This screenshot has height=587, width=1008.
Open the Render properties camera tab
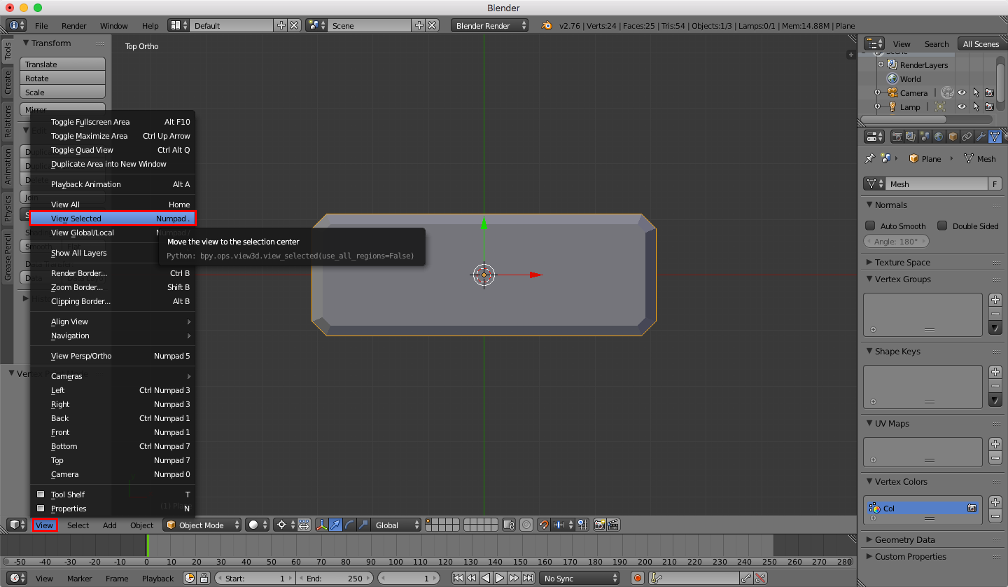coord(897,137)
